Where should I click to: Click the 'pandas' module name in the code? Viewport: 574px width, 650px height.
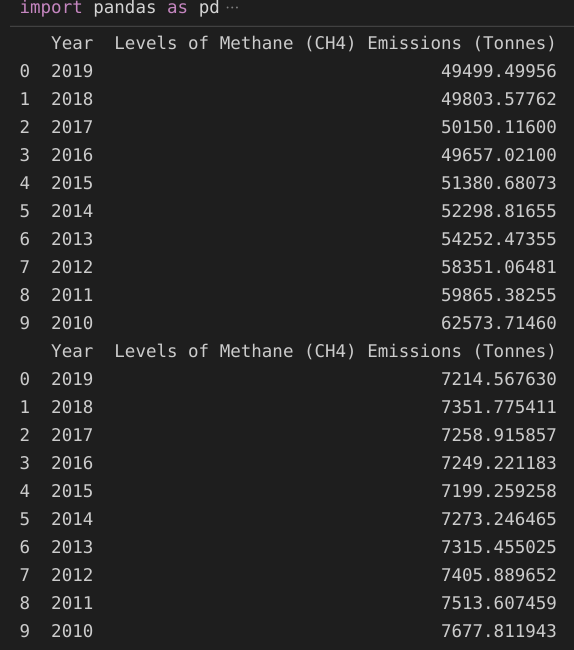pos(125,7)
